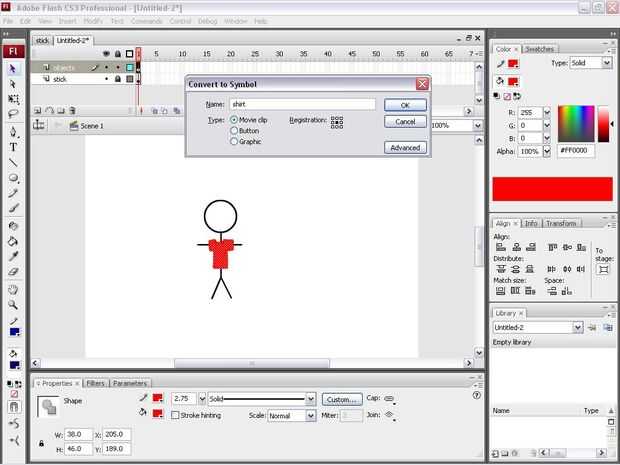Click Delete Layer trash icon in timeline

click(x=72, y=111)
